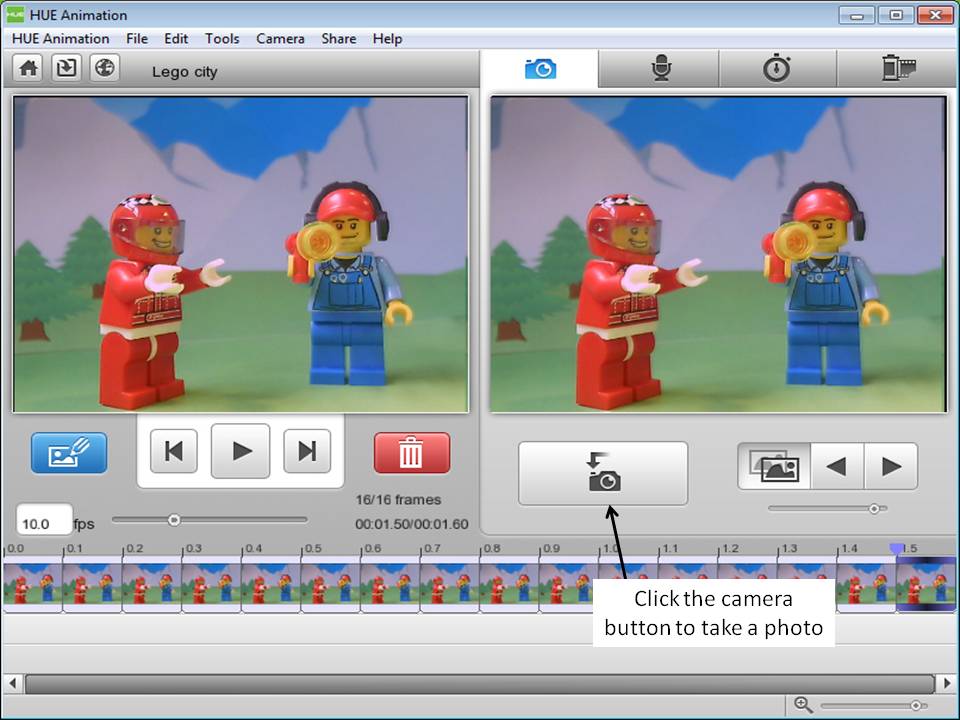Click the timeline scrollbar right arrow

[947, 683]
